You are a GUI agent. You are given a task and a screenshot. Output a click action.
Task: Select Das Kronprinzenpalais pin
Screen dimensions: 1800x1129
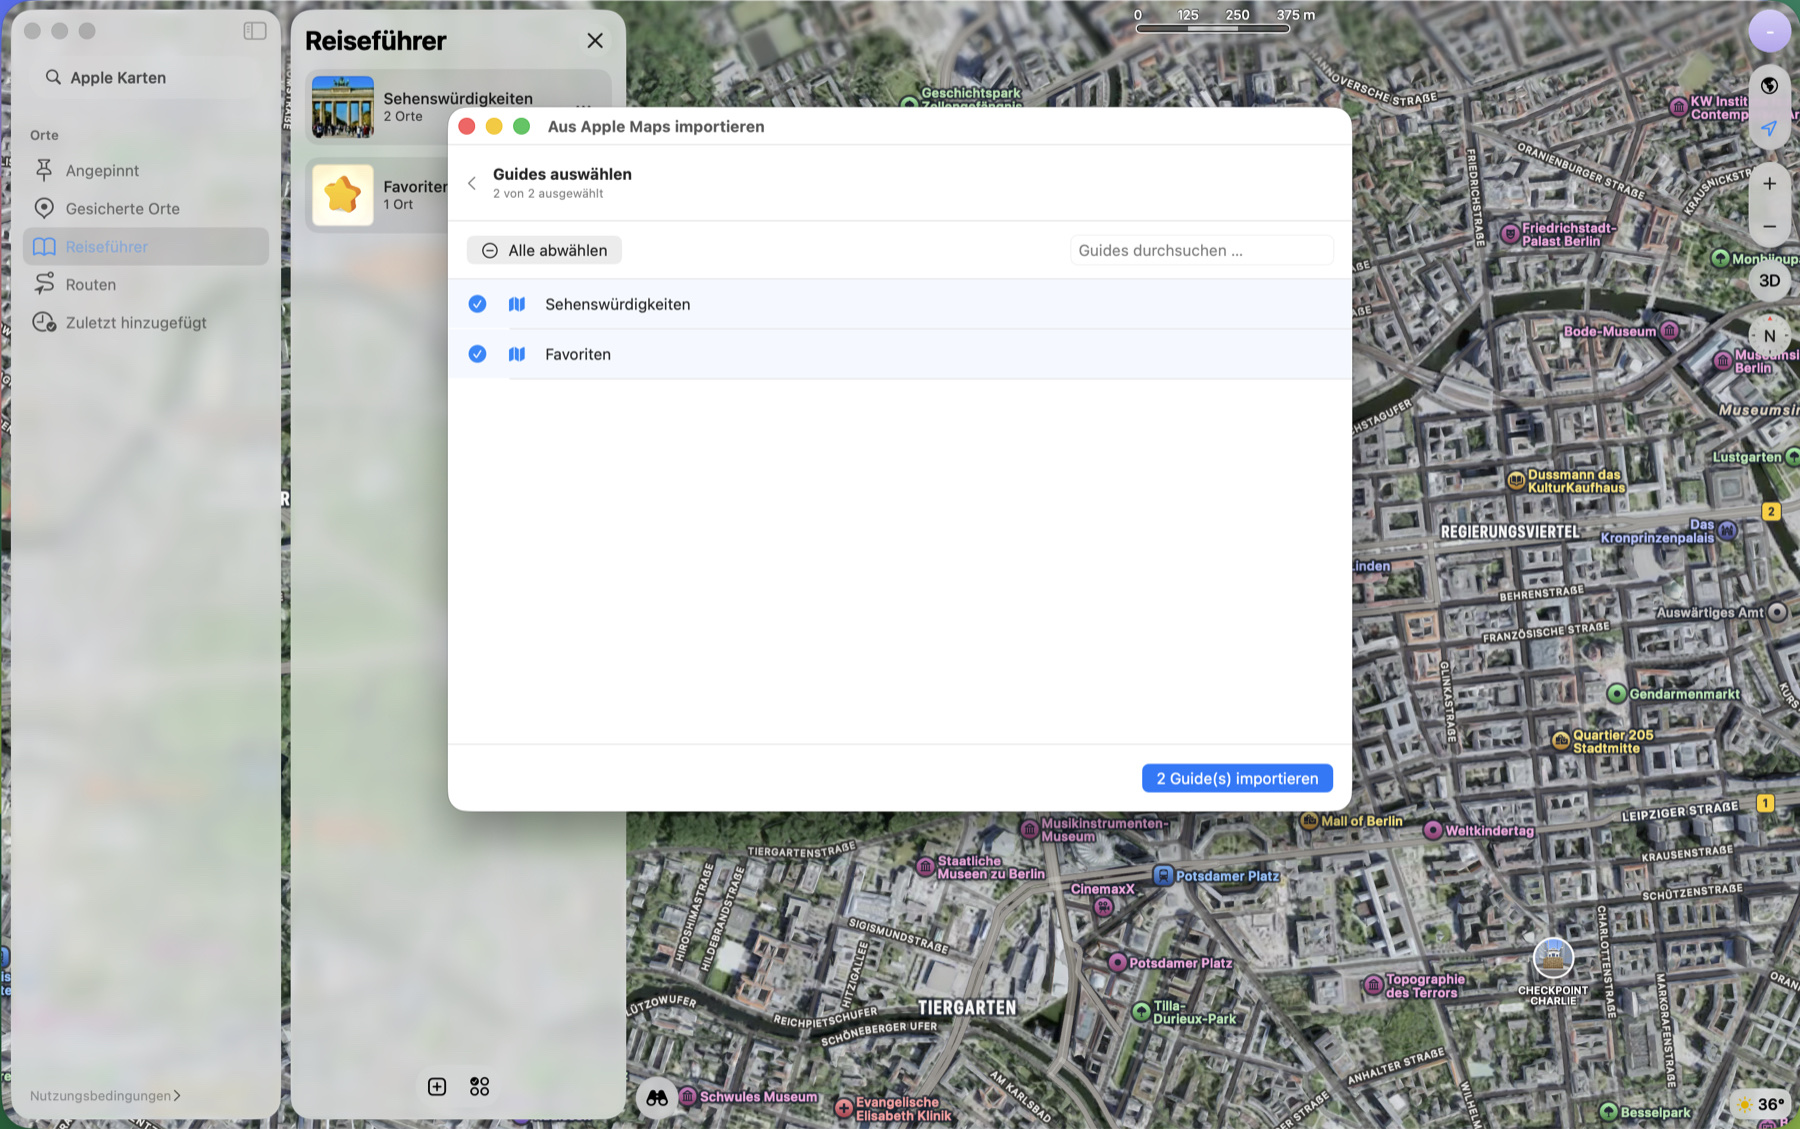[1728, 530]
